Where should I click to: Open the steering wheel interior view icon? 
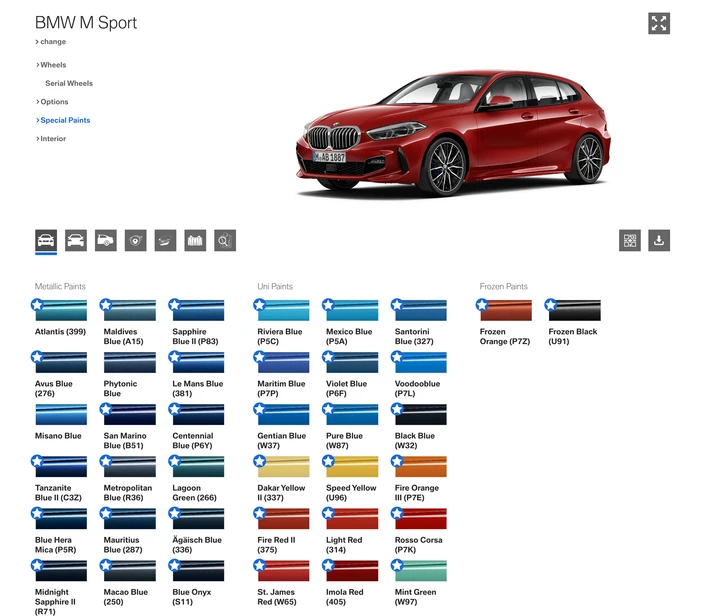135,240
